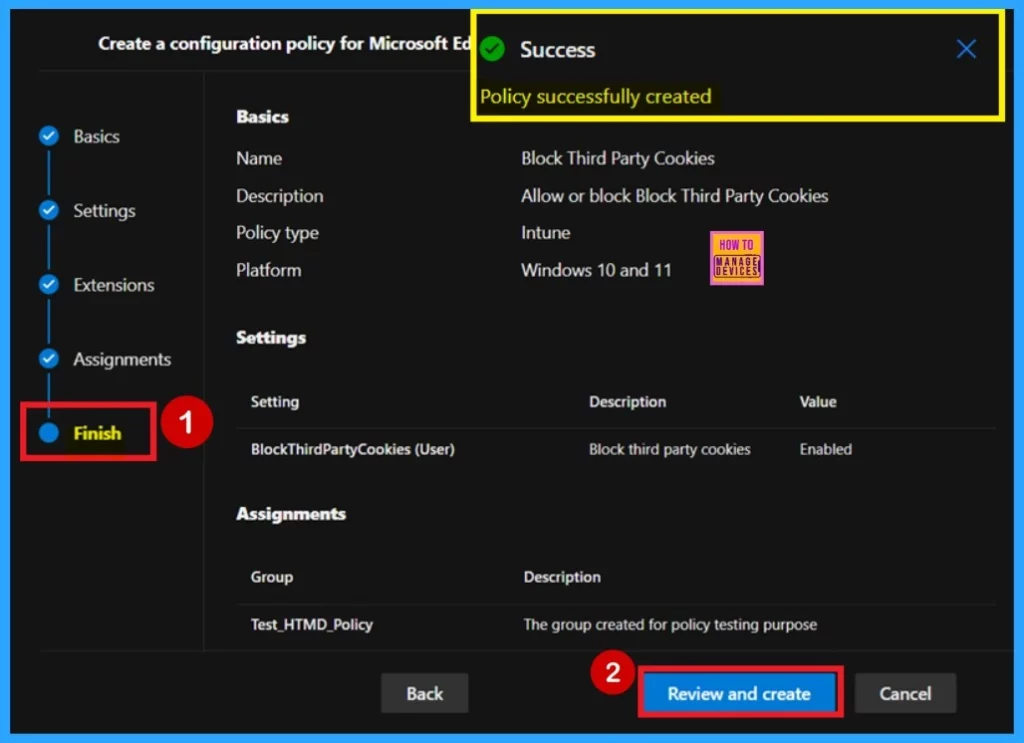The height and width of the screenshot is (743, 1024).
Task: Click the Policy successfully created message
Action: pos(596,97)
